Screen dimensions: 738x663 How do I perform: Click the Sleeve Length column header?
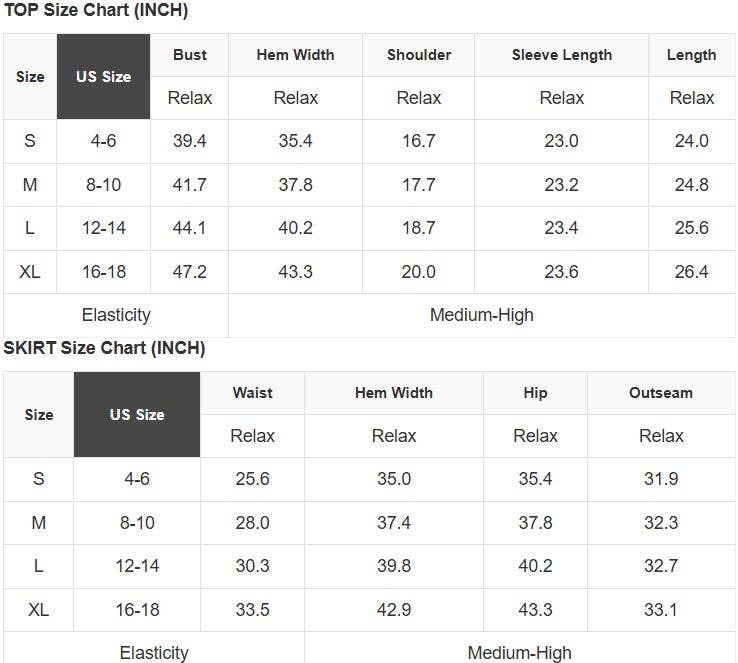click(x=561, y=55)
